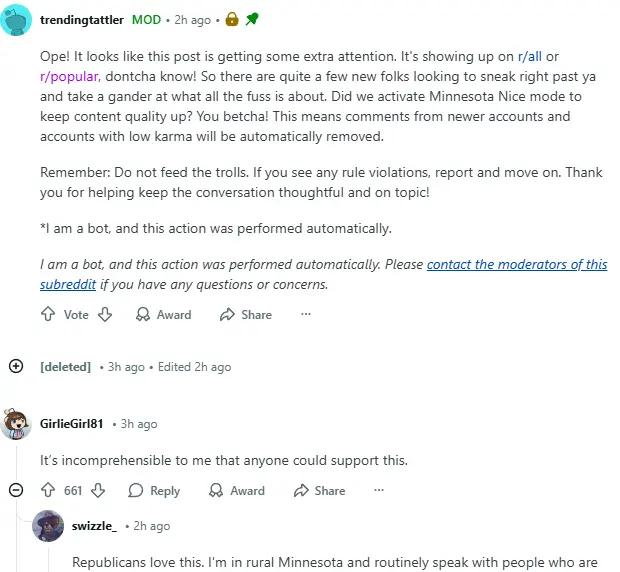Share the trendingtattler mod comment
Viewport: 620px width, 572px height.
pyautogui.click(x=246, y=314)
